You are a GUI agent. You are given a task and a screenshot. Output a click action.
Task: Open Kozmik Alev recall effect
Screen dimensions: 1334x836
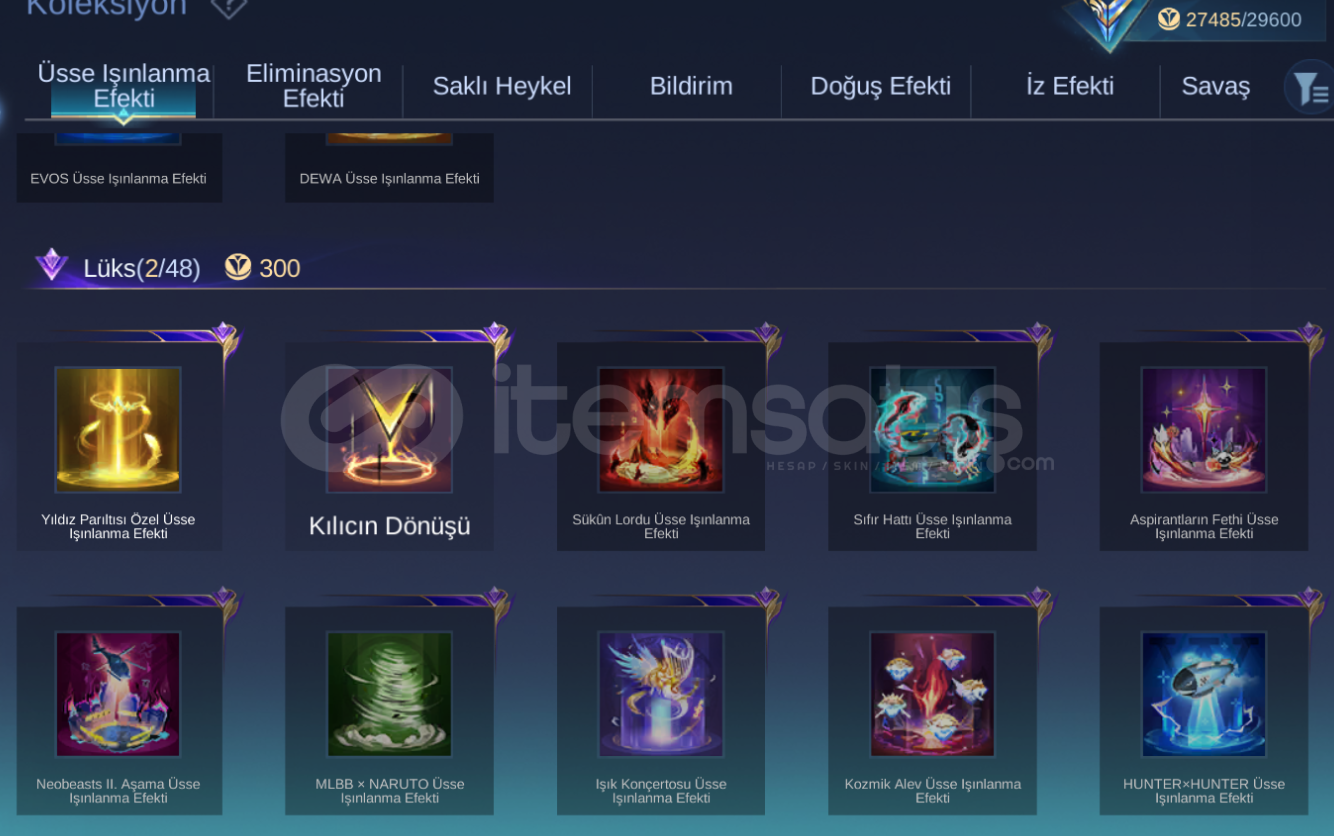tap(932, 694)
